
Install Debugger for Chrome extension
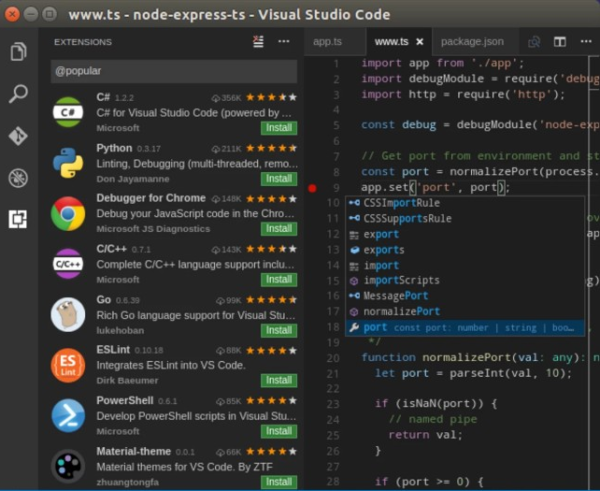click(279, 228)
